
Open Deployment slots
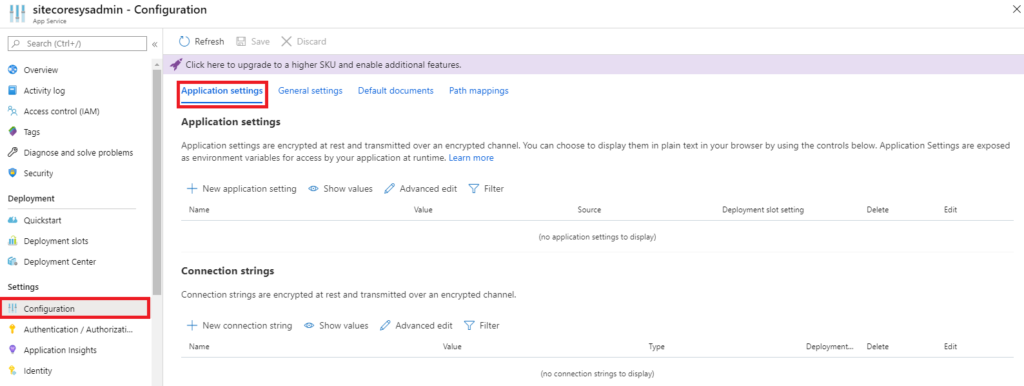tap(56, 241)
